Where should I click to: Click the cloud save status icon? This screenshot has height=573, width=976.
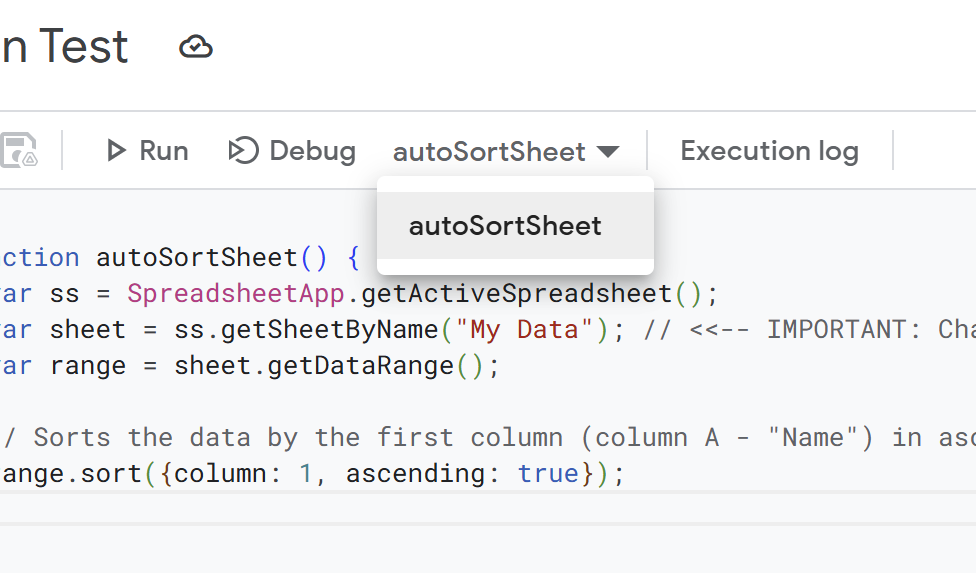tap(196, 47)
